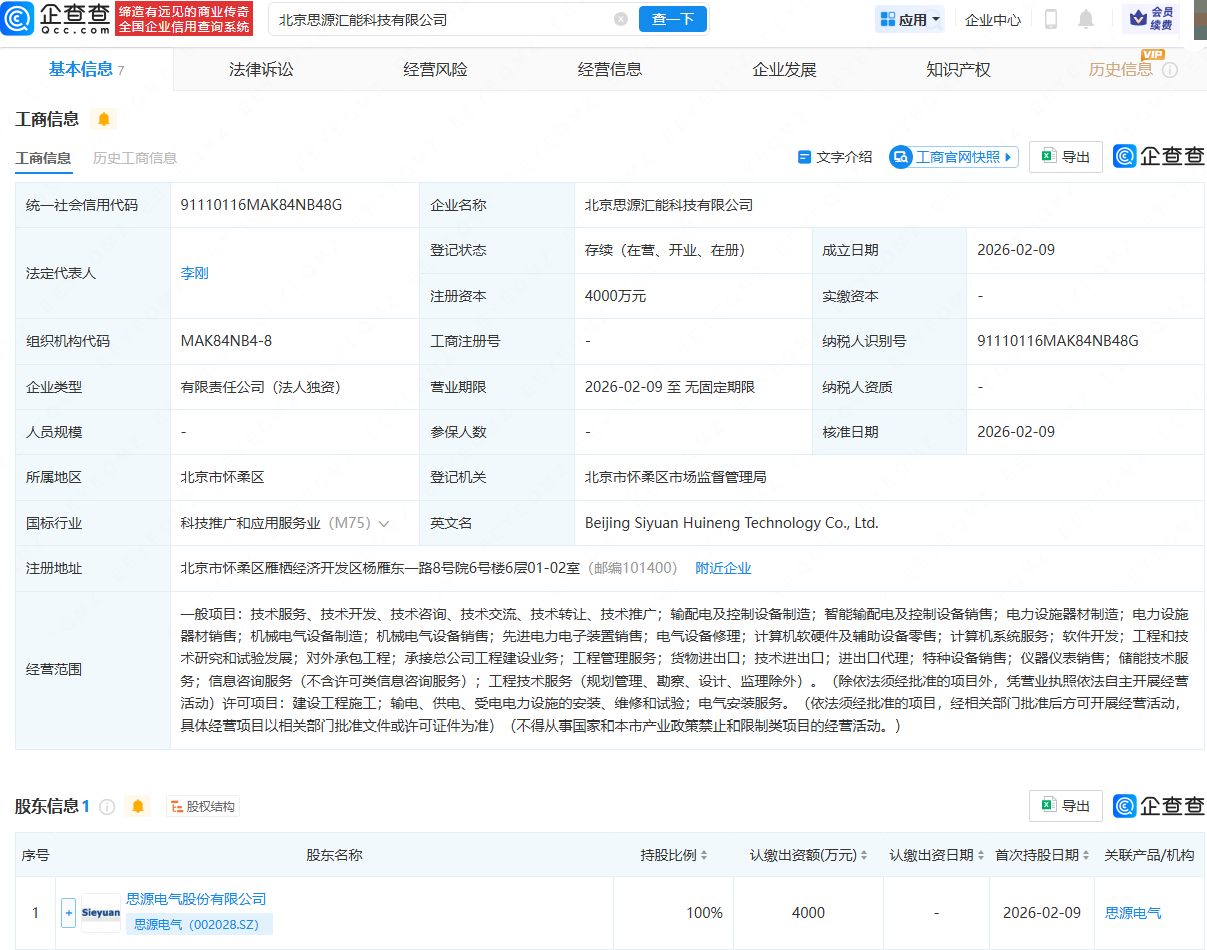Image resolution: width=1207 pixels, height=950 pixels.
Task: Clear search box with × icon
Action: point(620,19)
